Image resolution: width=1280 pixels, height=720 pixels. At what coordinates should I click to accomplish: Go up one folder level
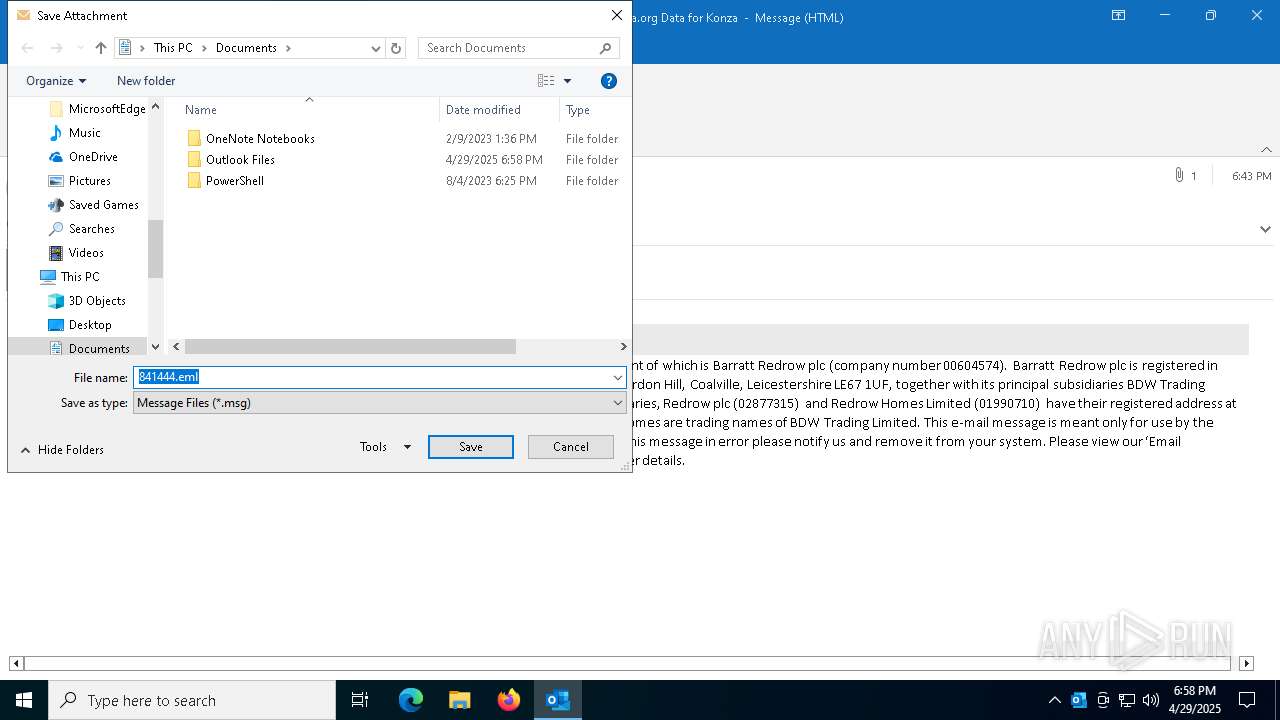pos(101,48)
